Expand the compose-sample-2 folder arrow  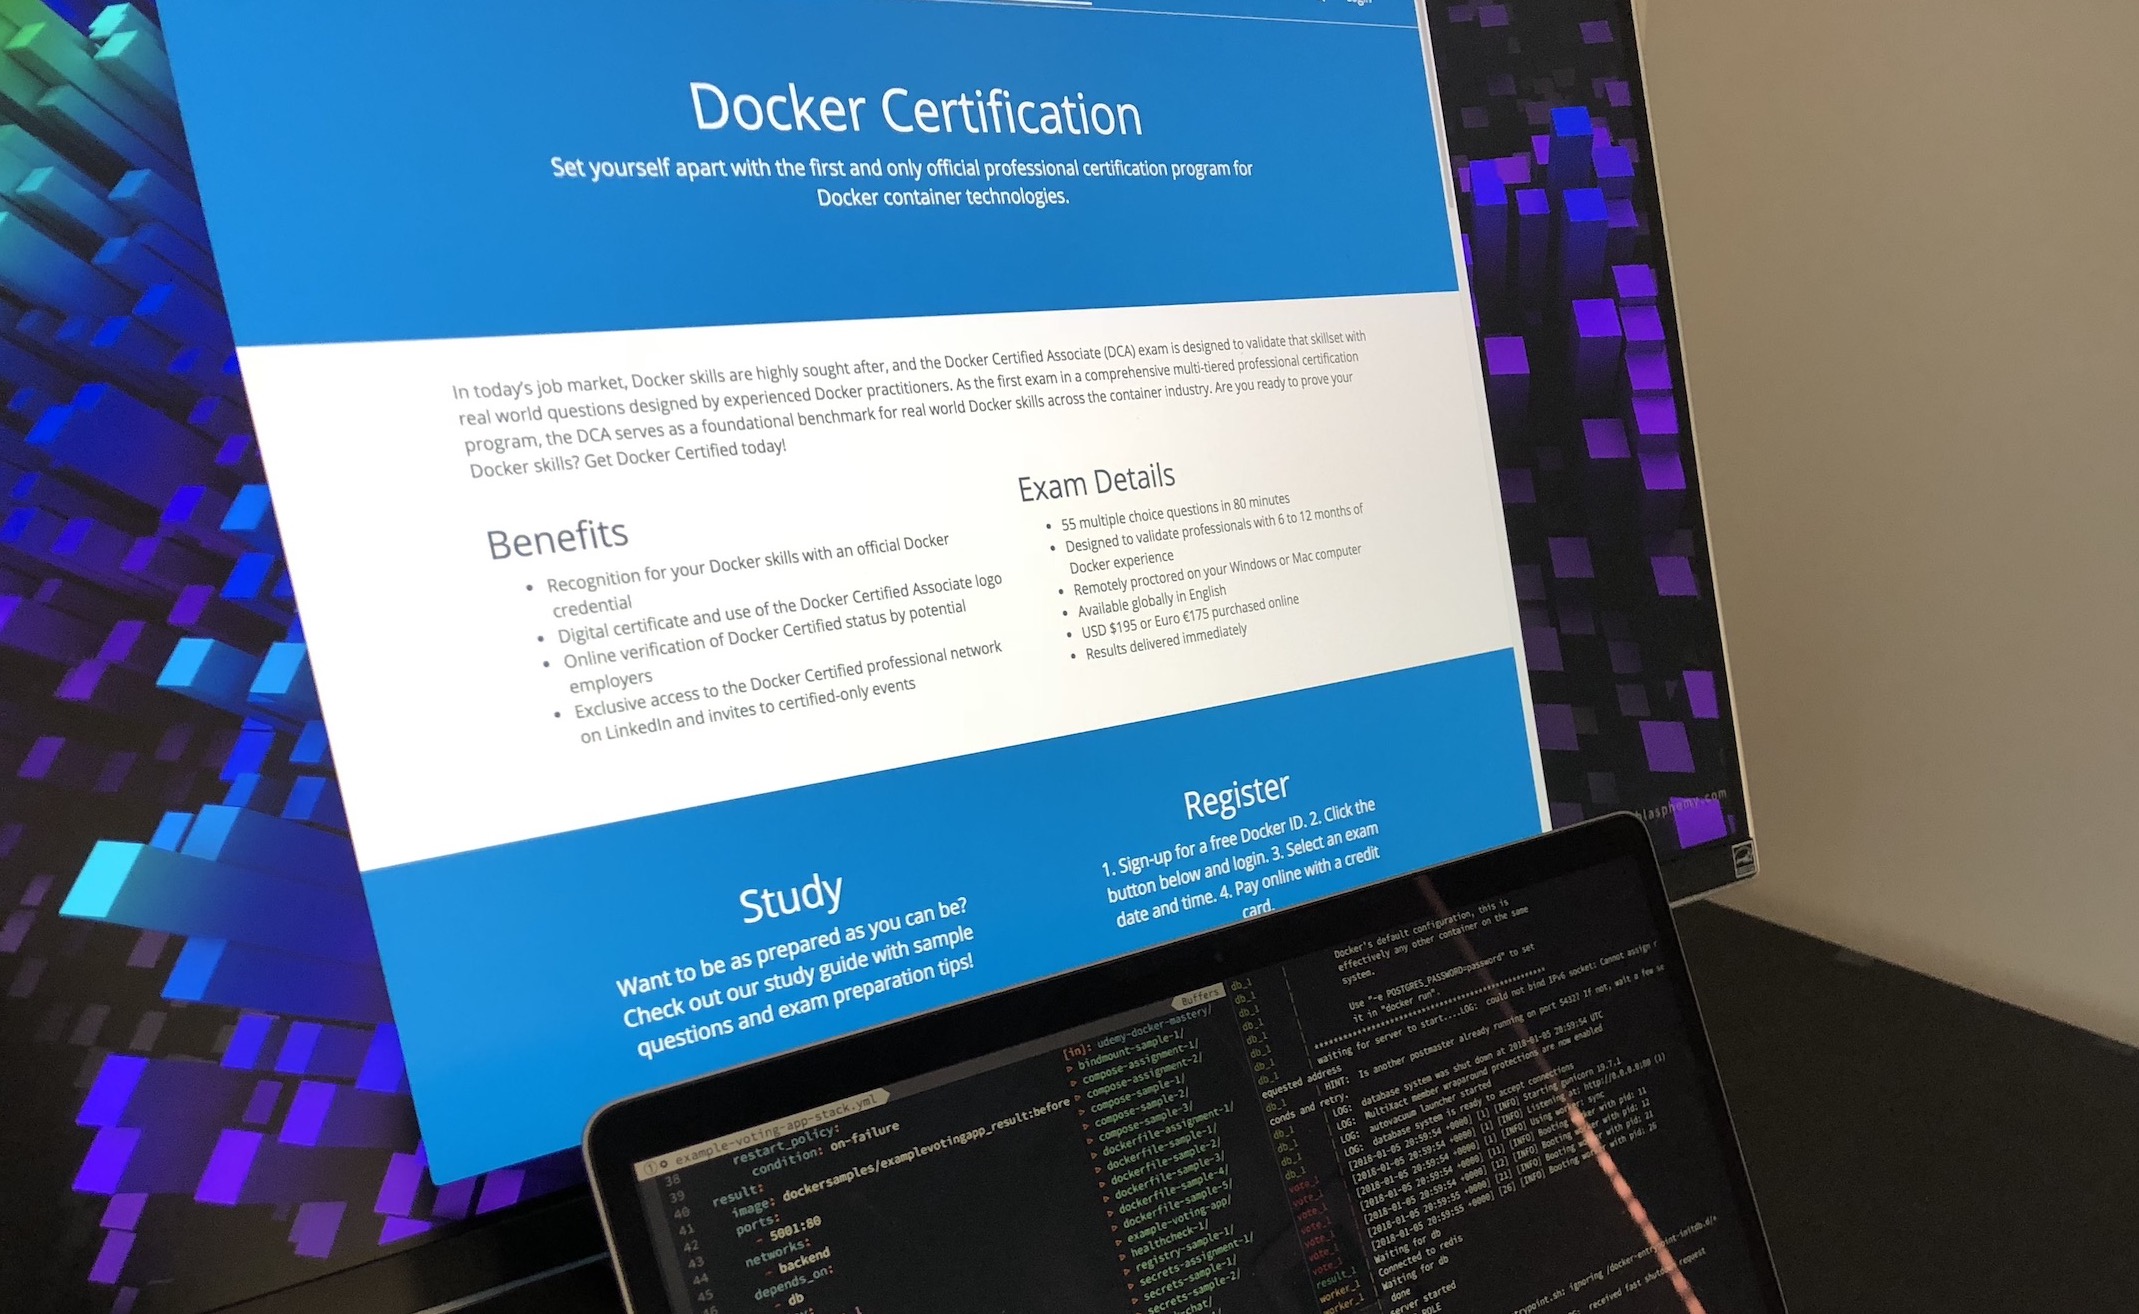coord(1085,1126)
